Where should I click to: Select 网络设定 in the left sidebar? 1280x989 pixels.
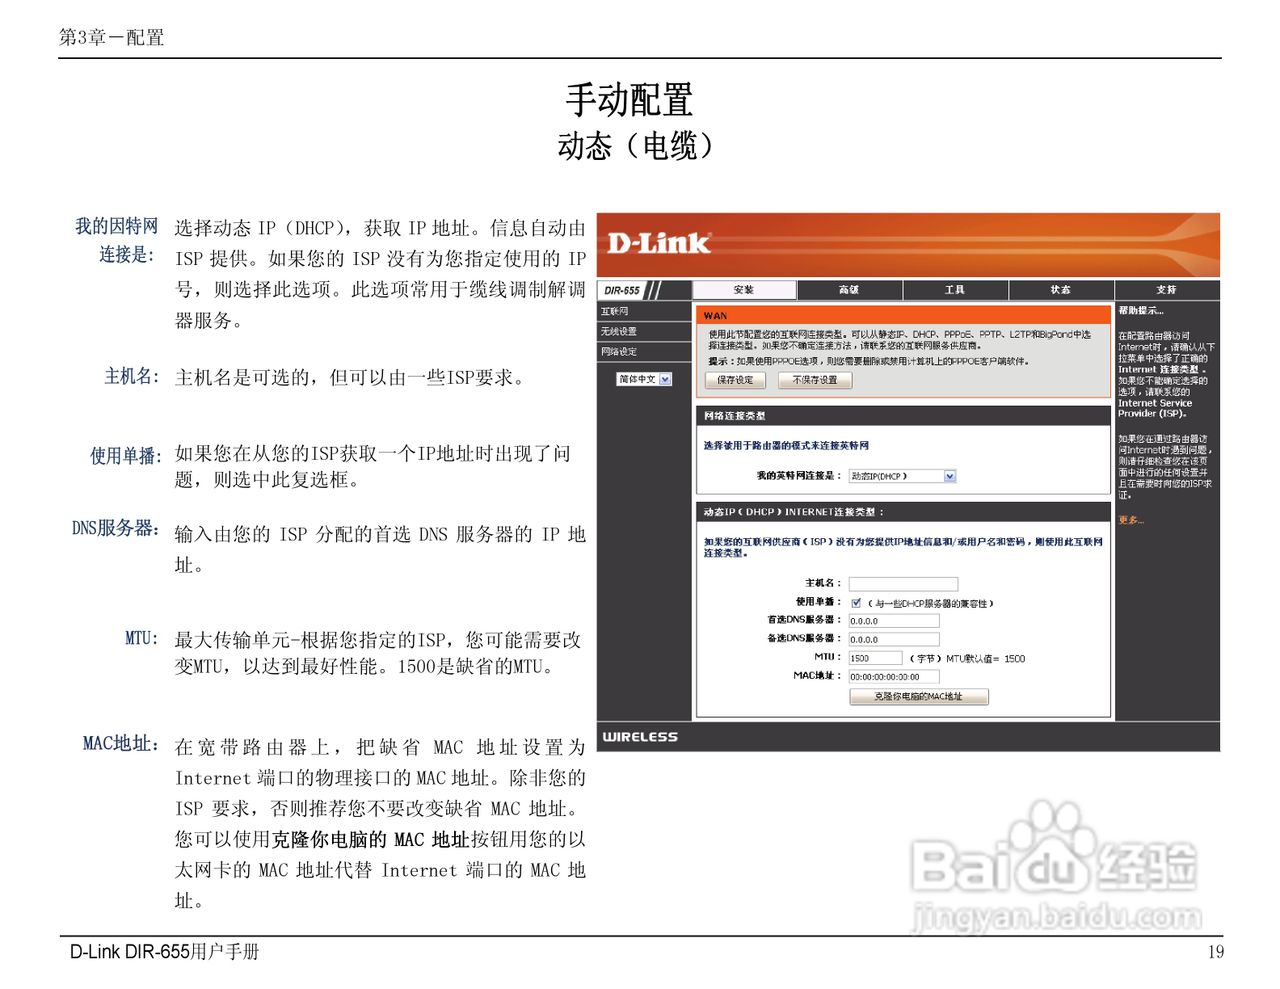pyautogui.click(x=644, y=352)
